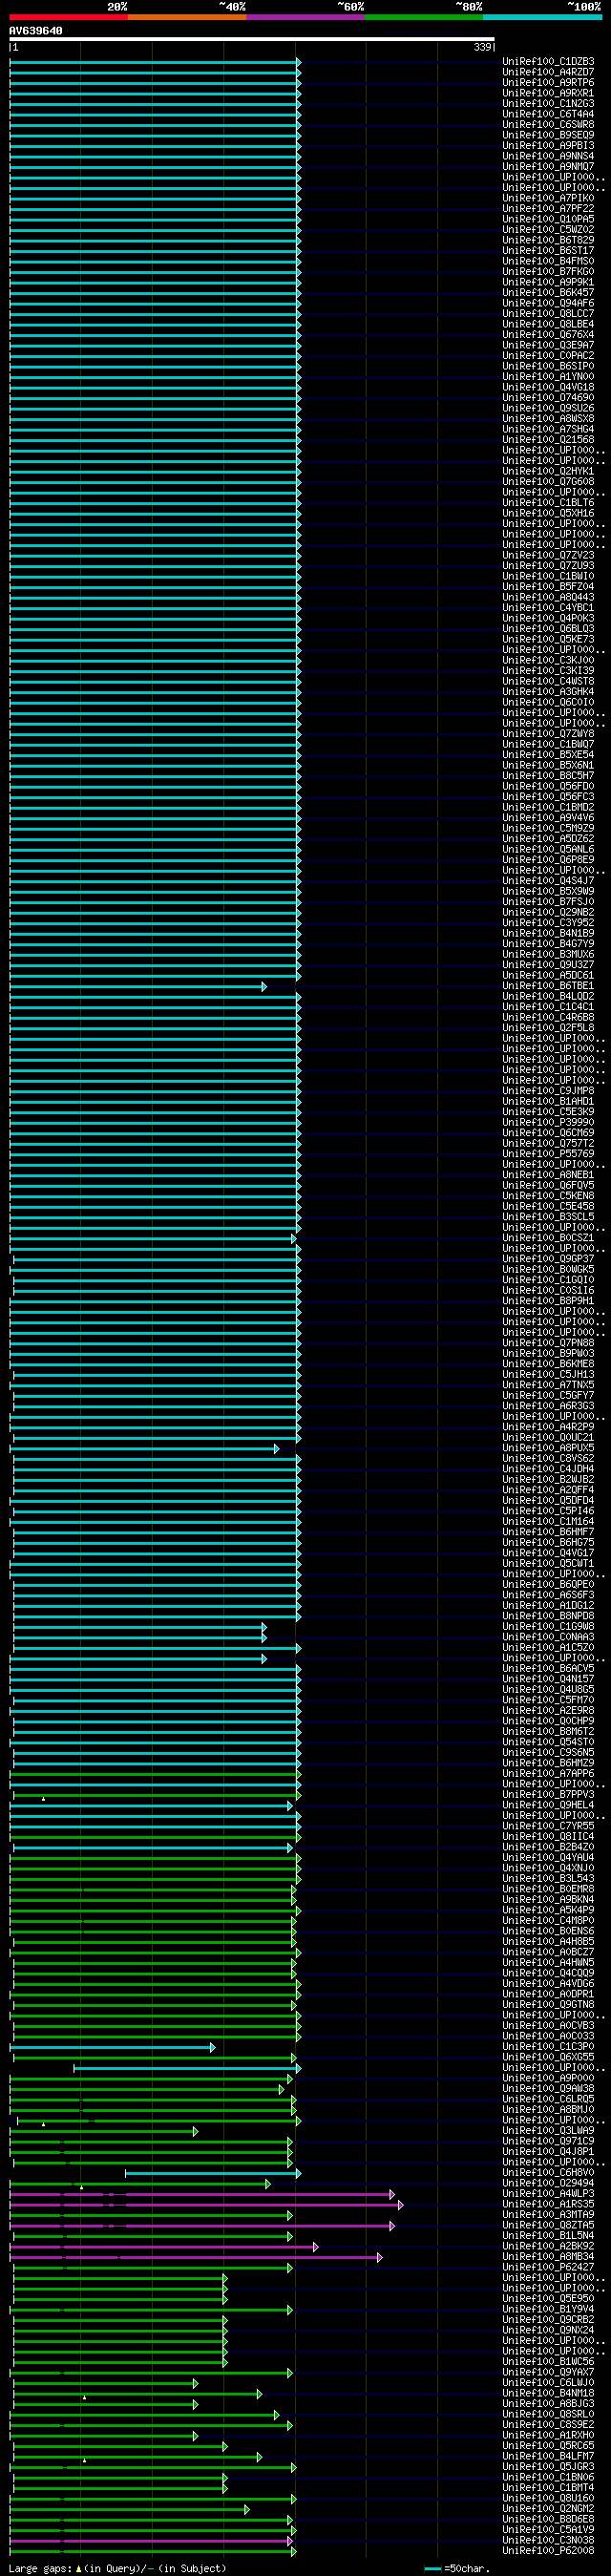Click hit UniRef100_C4YBC1
The width and height of the screenshot is (611, 2576).
[x=548, y=608]
